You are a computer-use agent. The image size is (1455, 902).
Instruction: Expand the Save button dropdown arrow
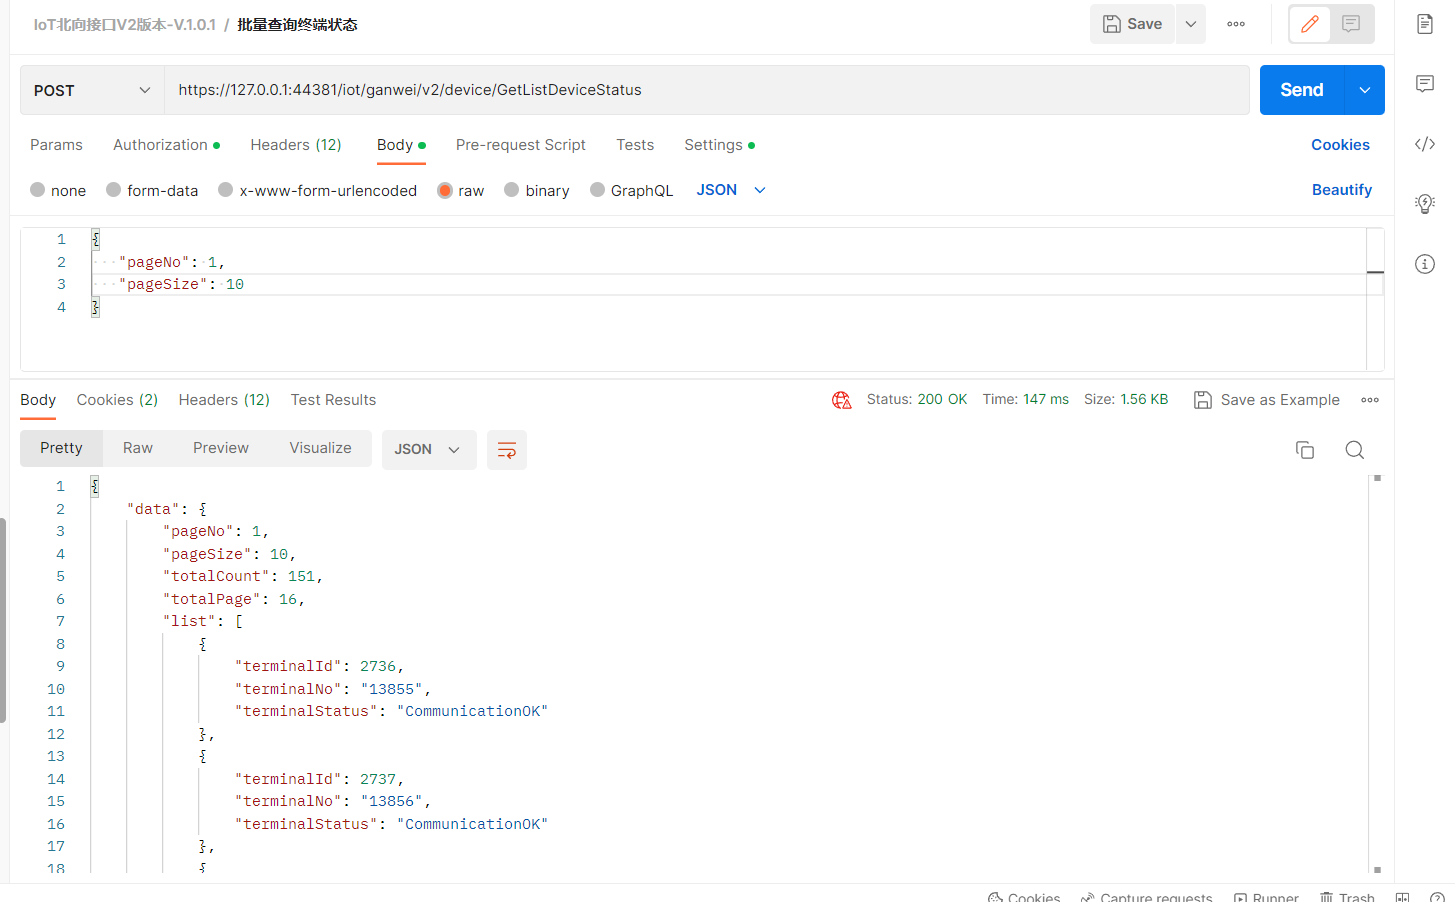pos(1190,24)
